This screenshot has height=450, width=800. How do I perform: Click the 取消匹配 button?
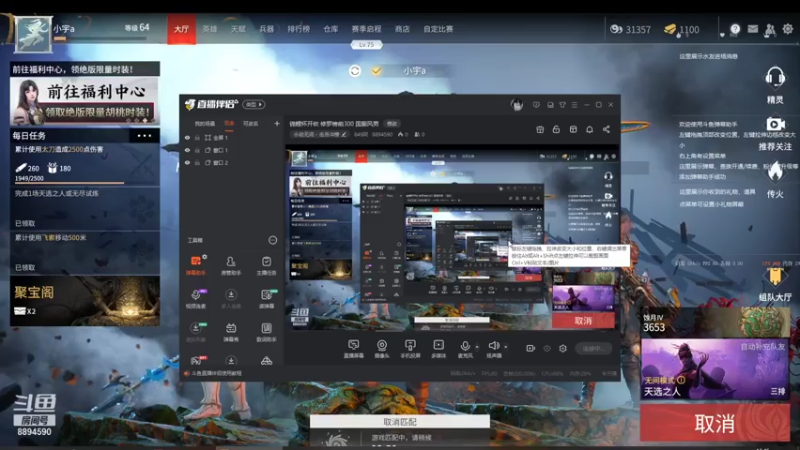point(399,422)
